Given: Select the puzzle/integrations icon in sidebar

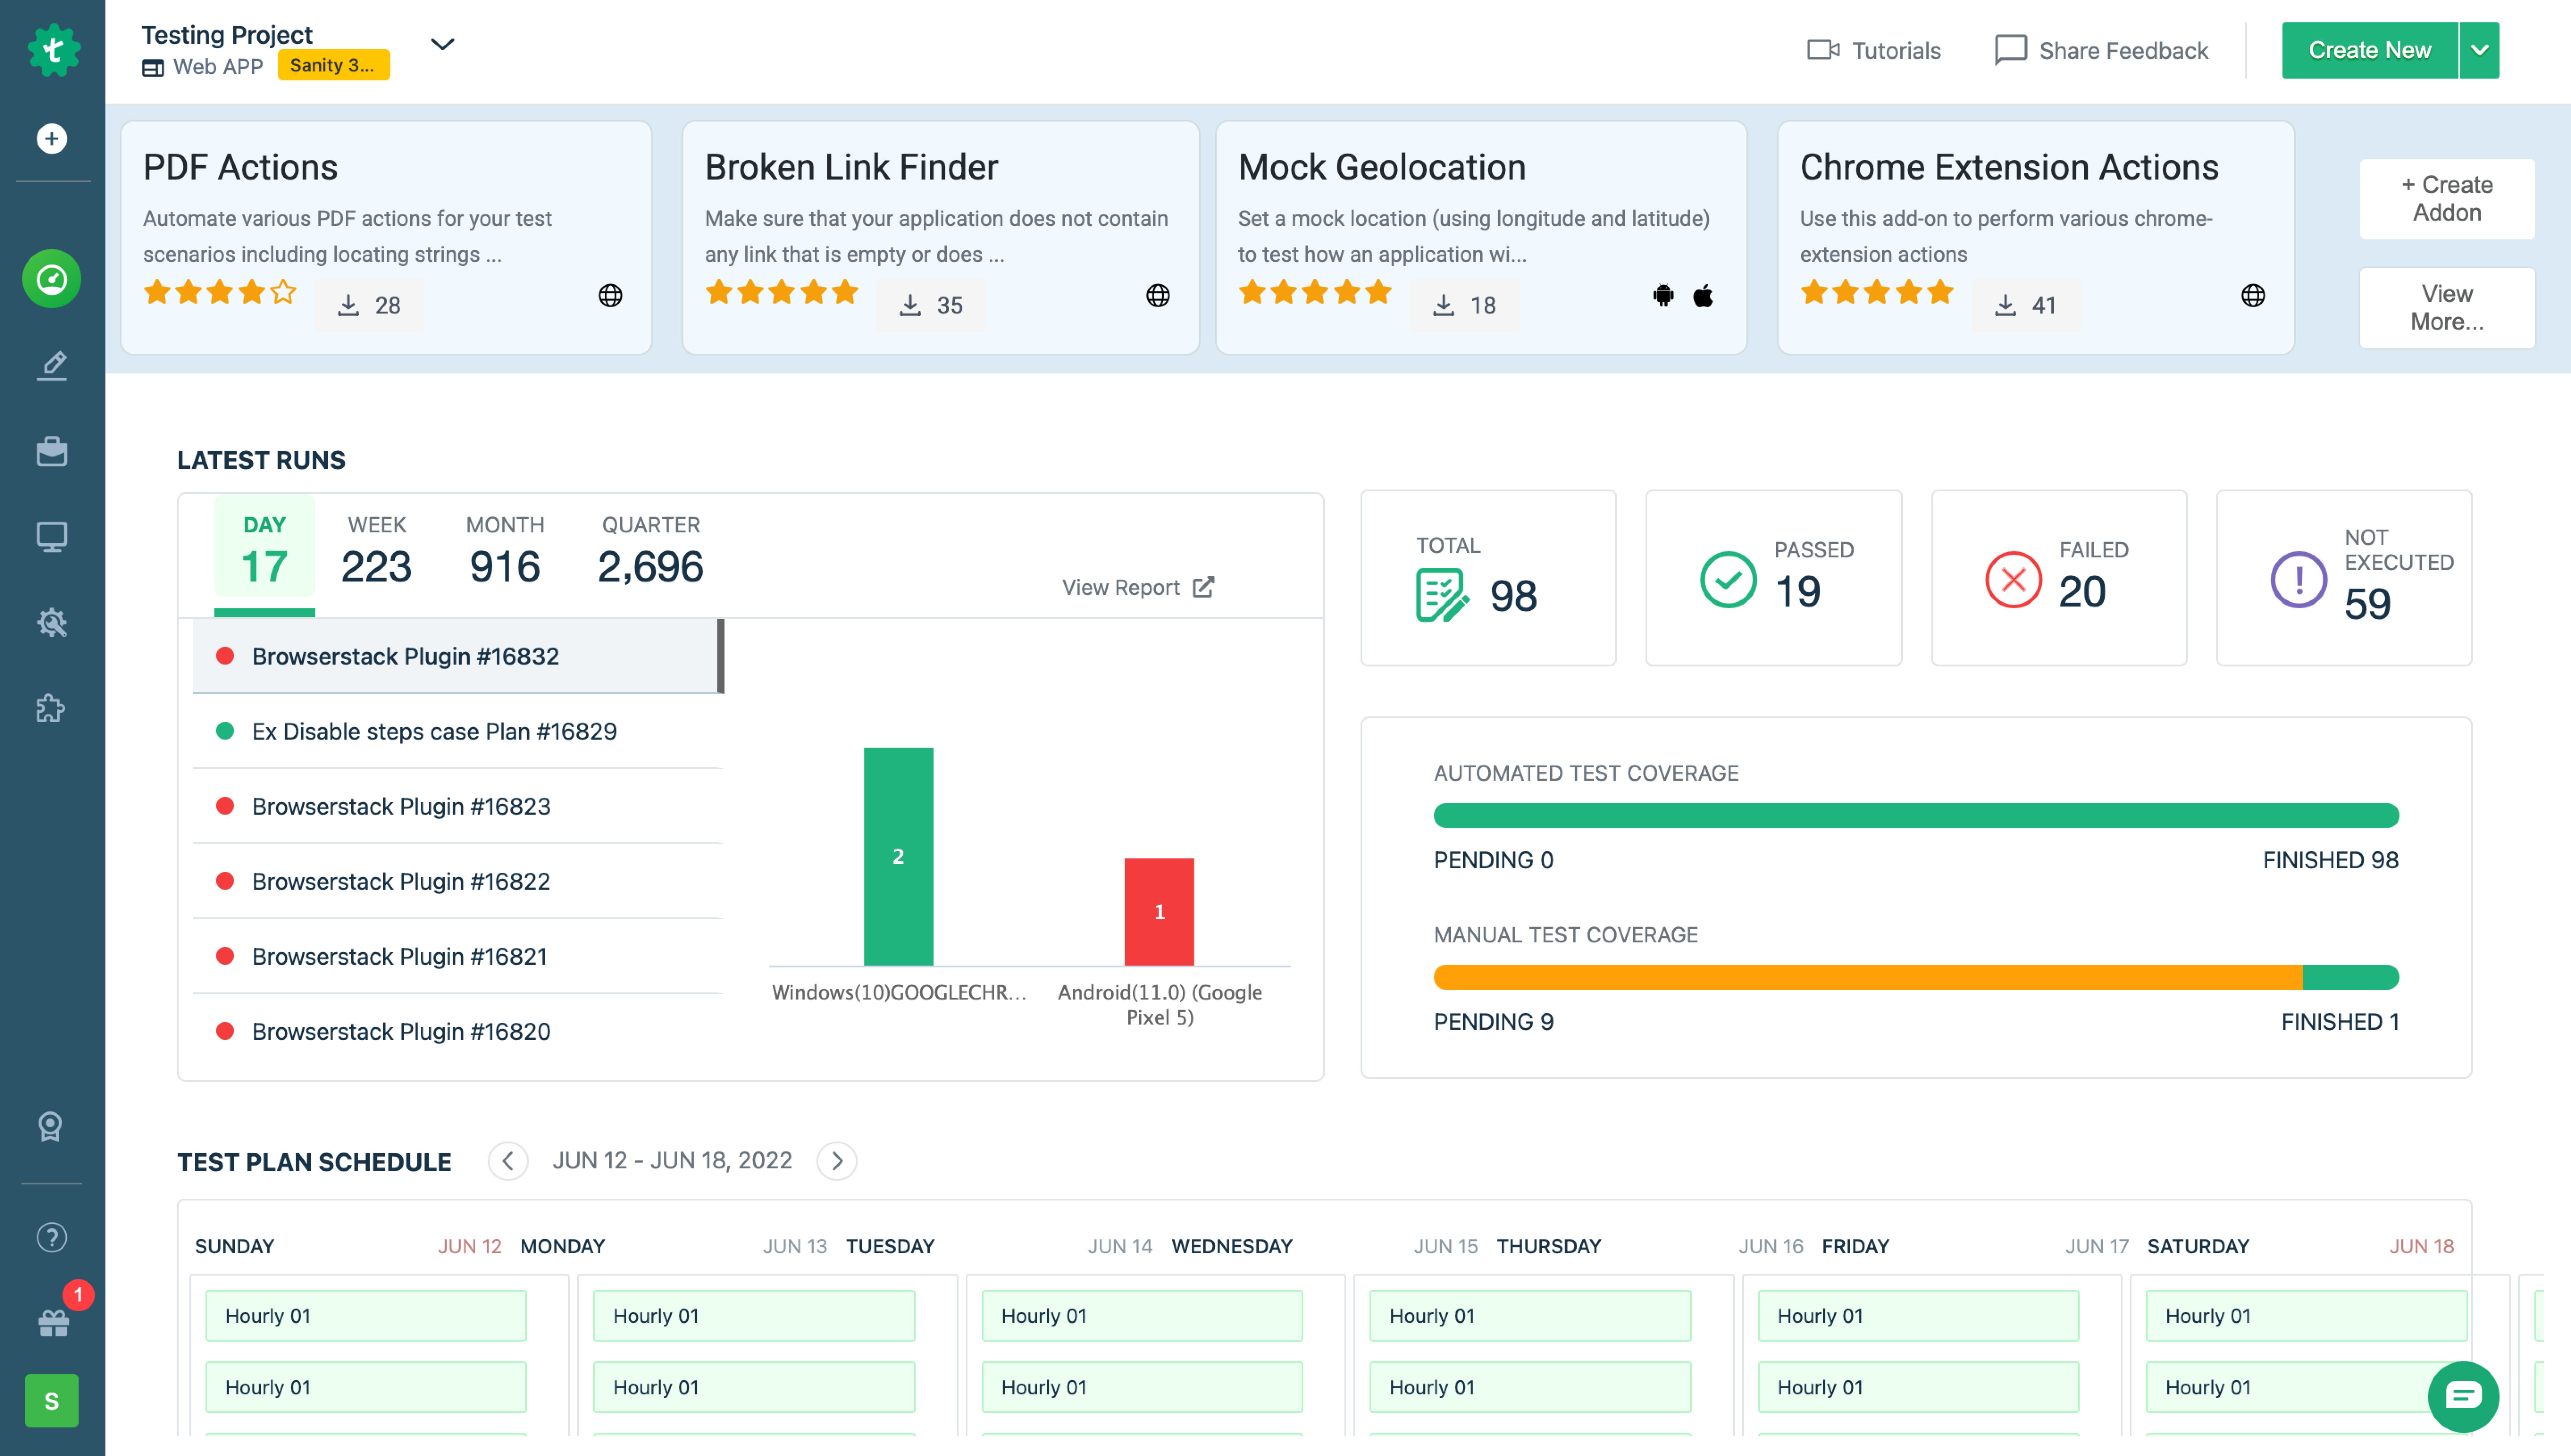Looking at the screenshot, I should pos(51,708).
